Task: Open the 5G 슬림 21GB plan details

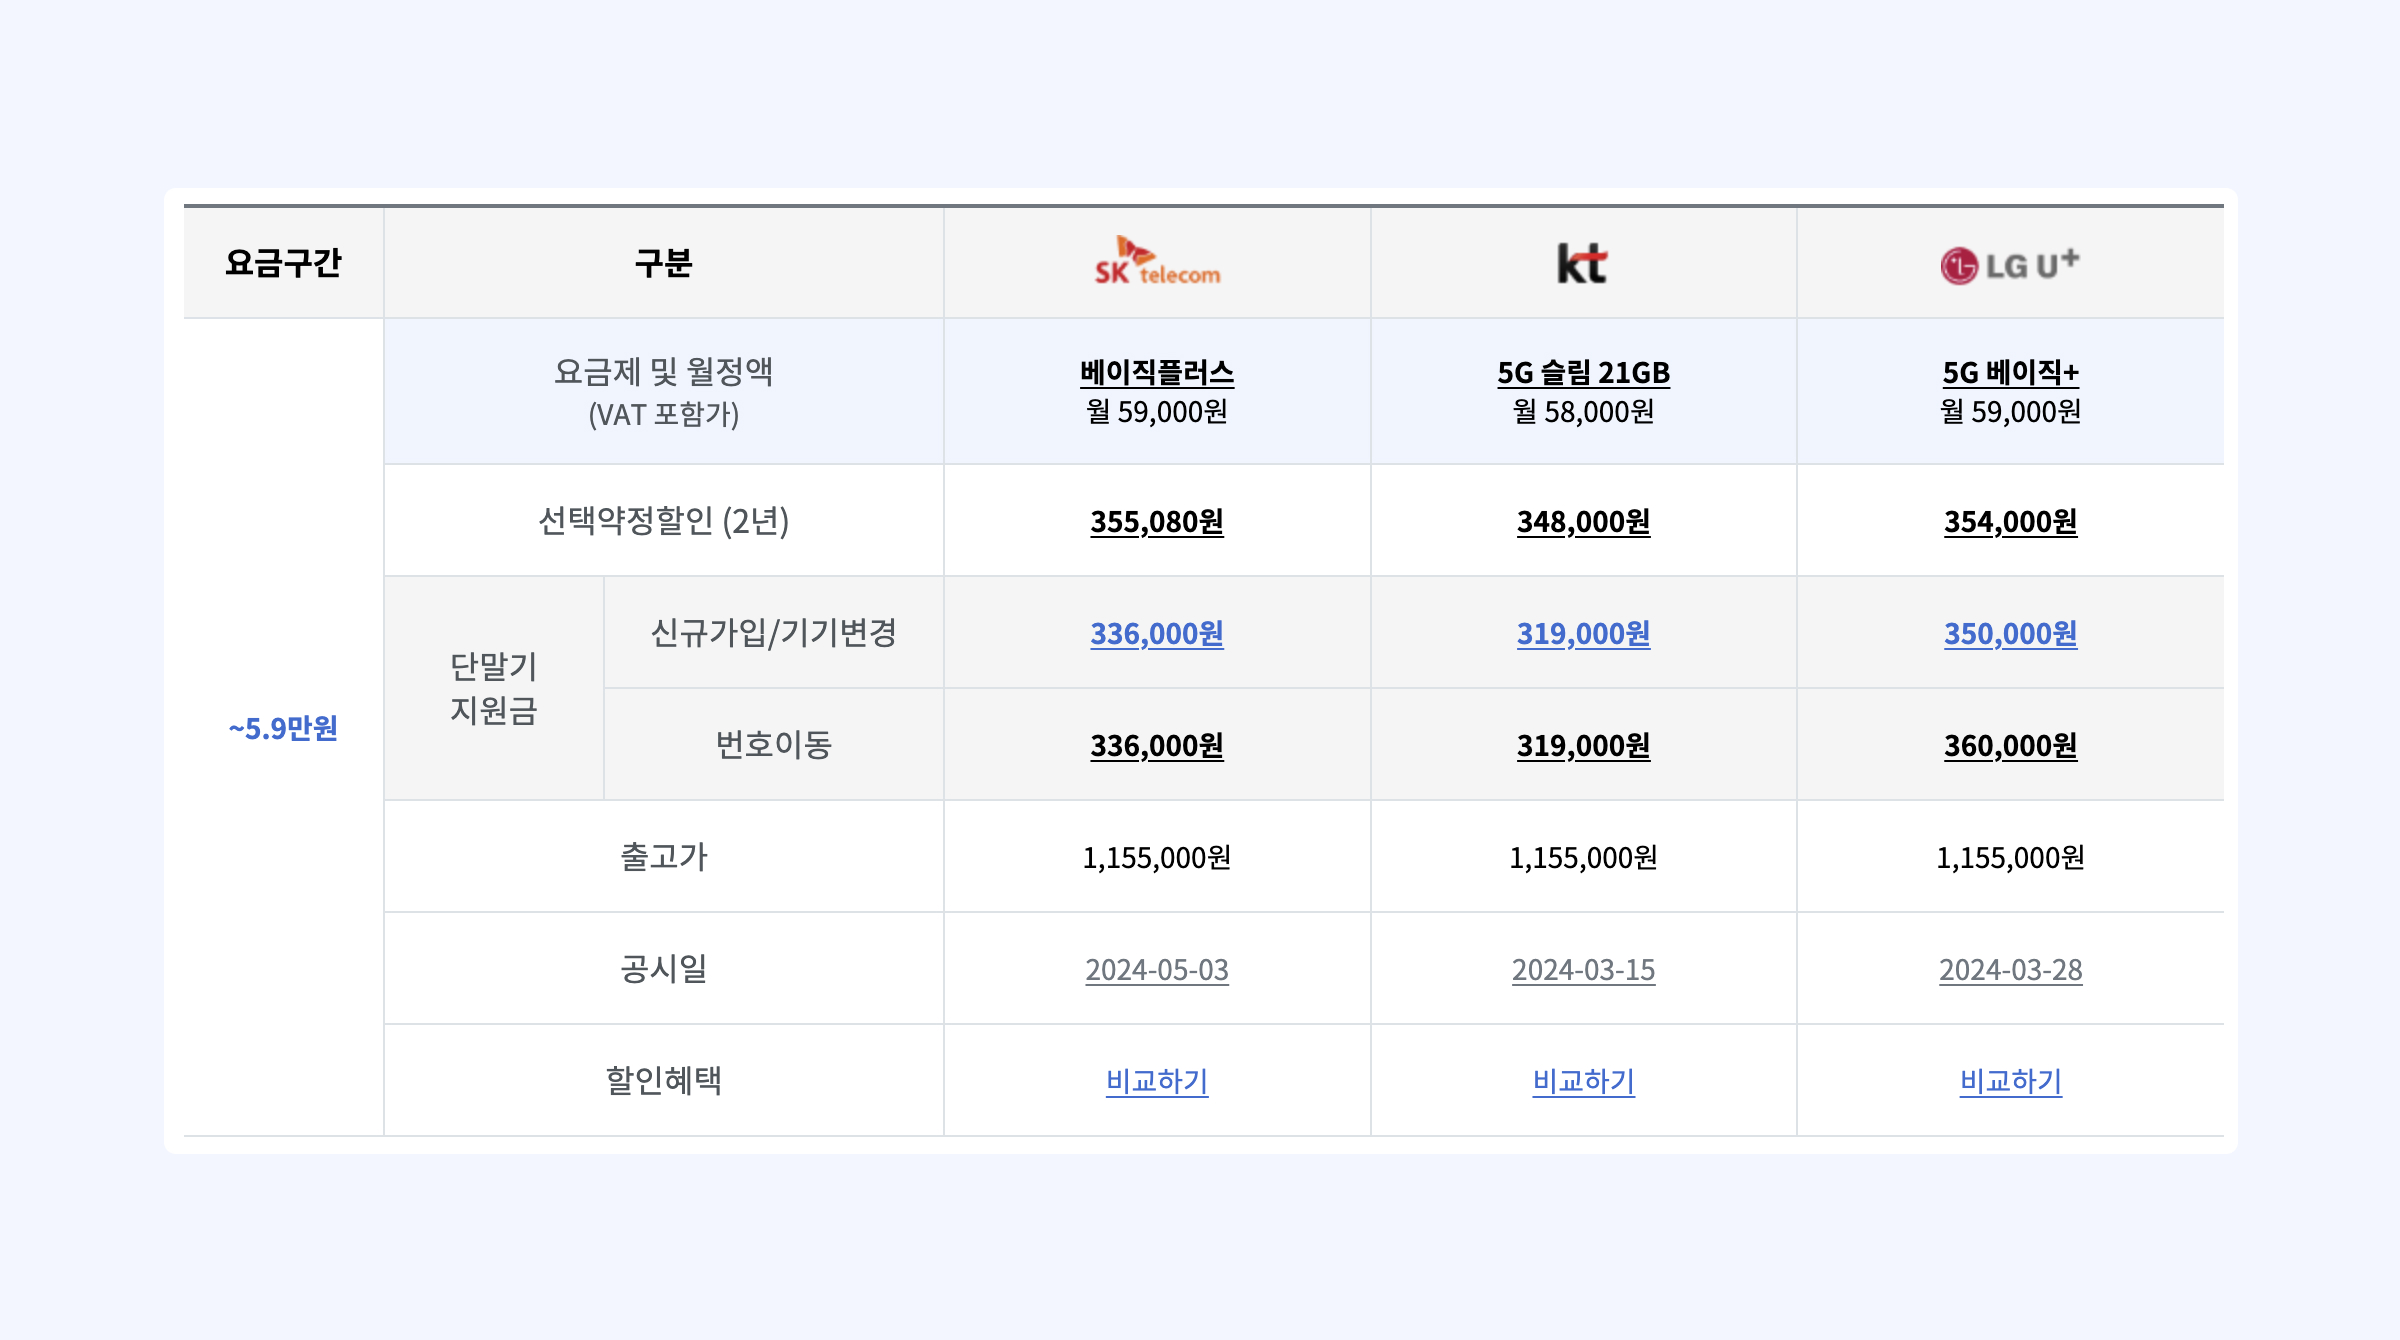Action: (1585, 376)
